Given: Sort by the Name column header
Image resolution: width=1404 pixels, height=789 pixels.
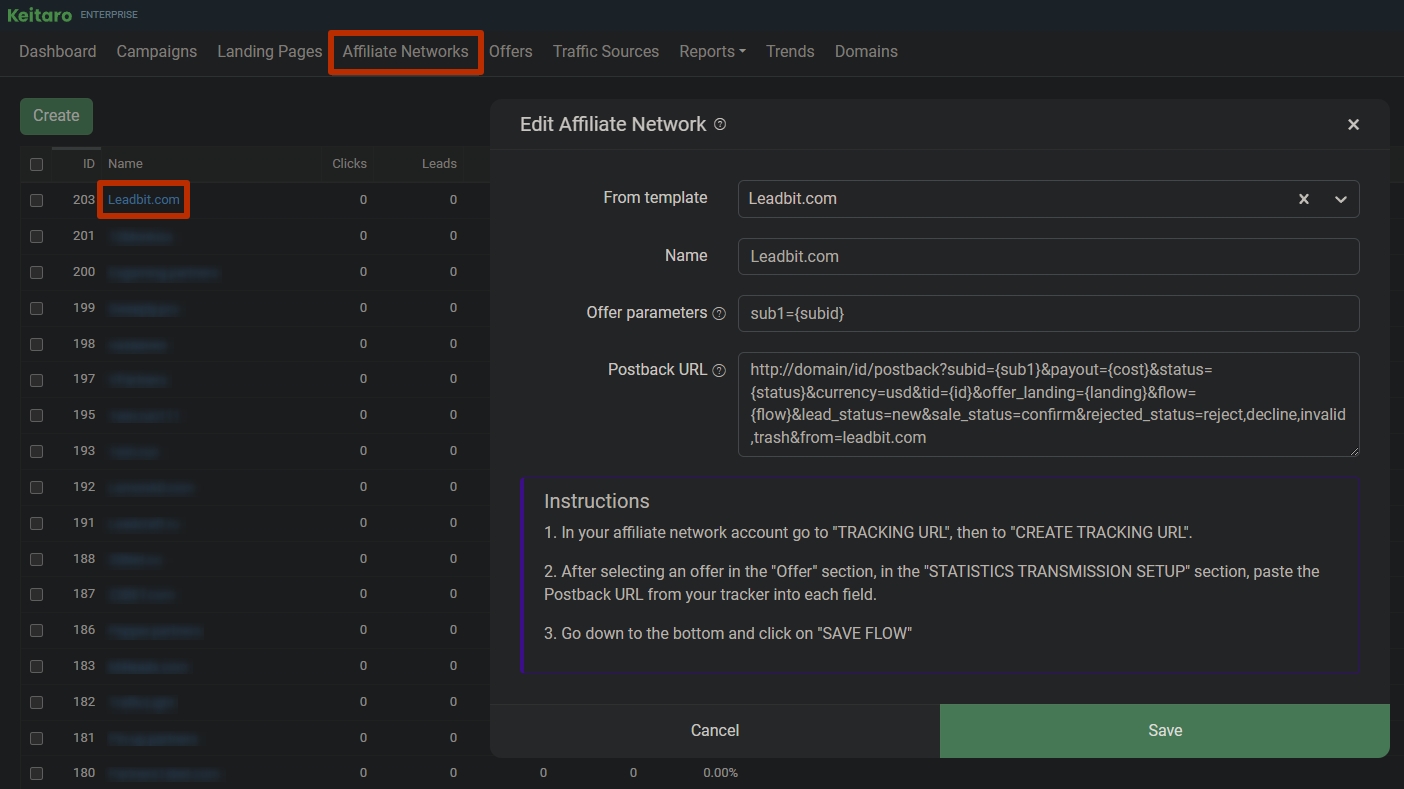Looking at the screenshot, I should point(125,163).
